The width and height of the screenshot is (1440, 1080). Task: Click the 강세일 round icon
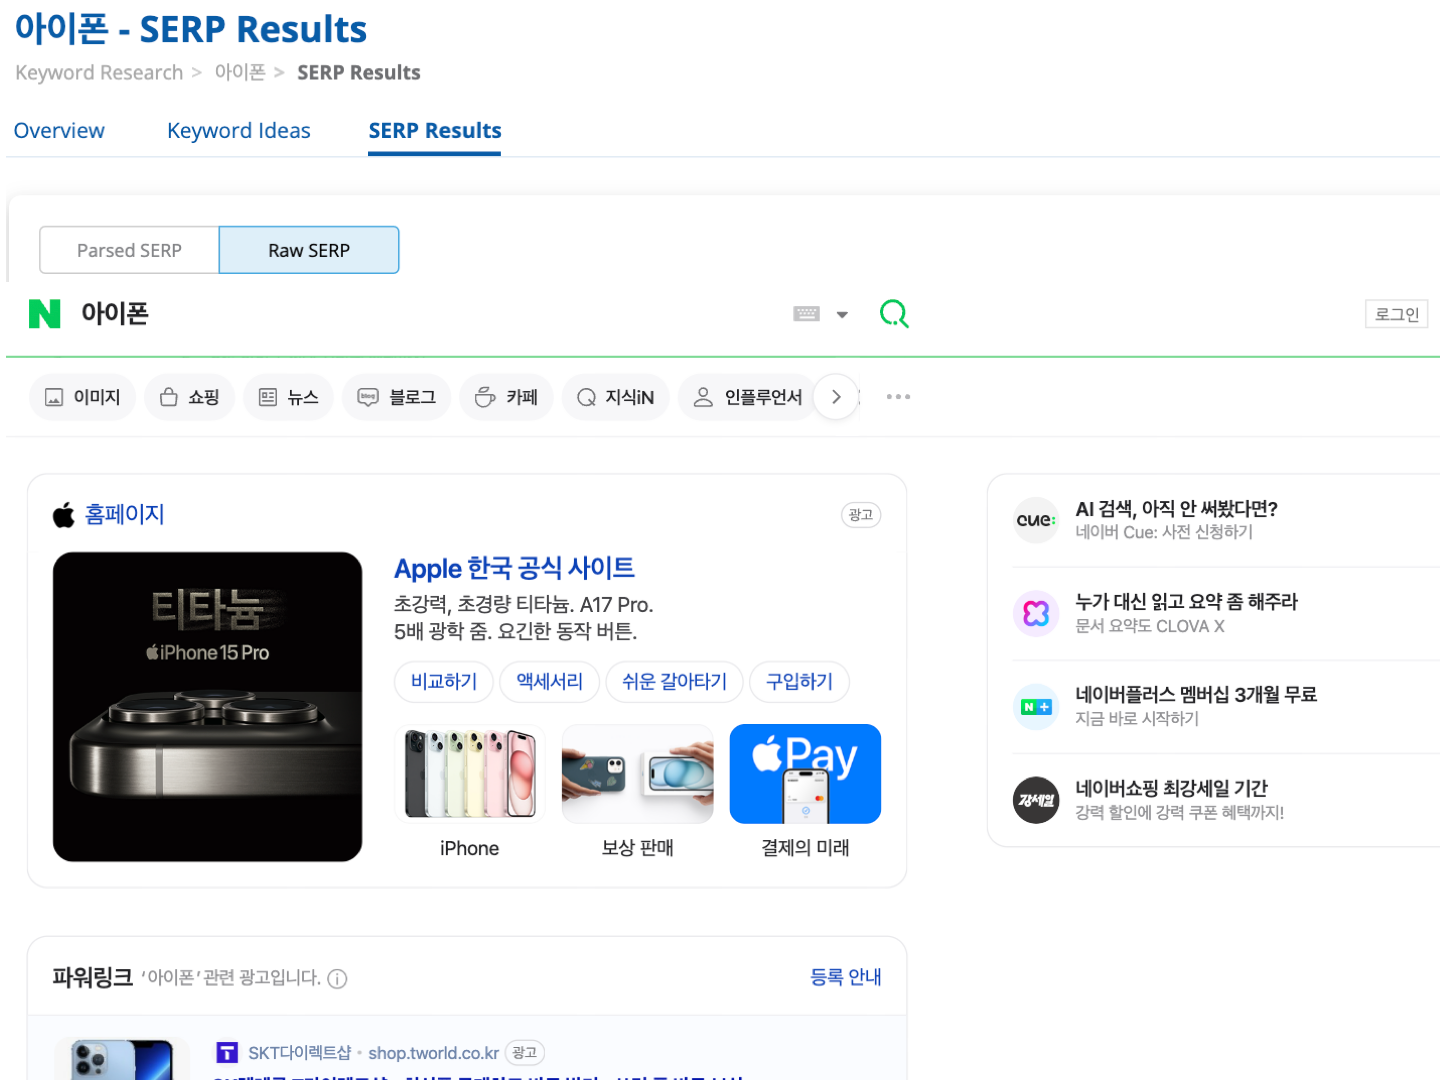(x=1036, y=800)
